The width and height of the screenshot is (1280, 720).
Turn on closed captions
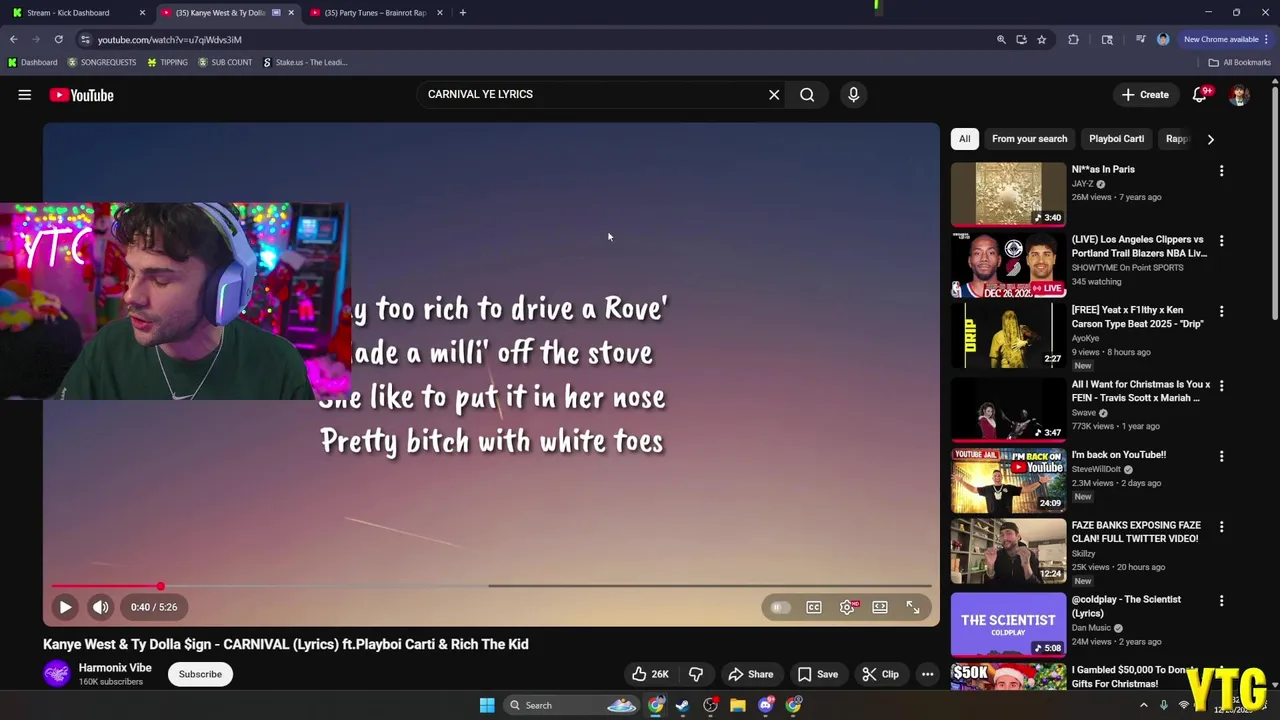pyautogui.click(x=814, y=607)
